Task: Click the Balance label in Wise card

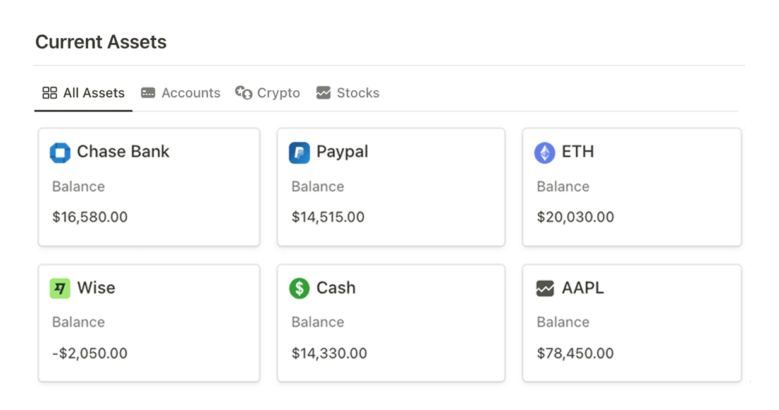Action: point(78,322)
